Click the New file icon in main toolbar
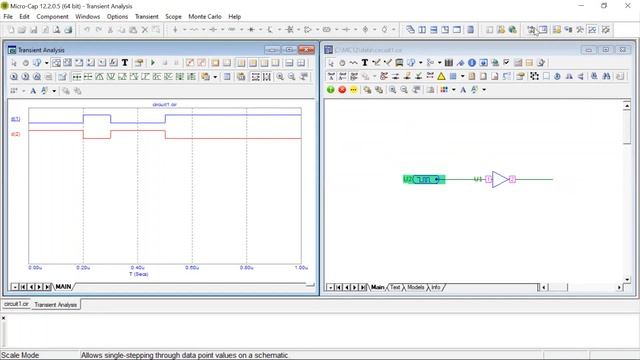This screenshot has height=360, width=640. point(11,30)
